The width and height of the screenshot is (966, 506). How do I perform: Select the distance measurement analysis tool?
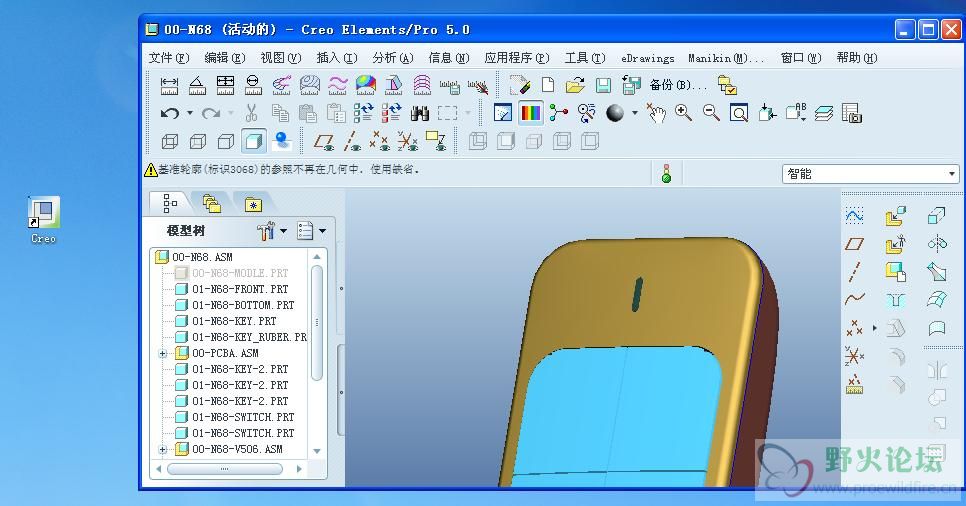[169, 84]
